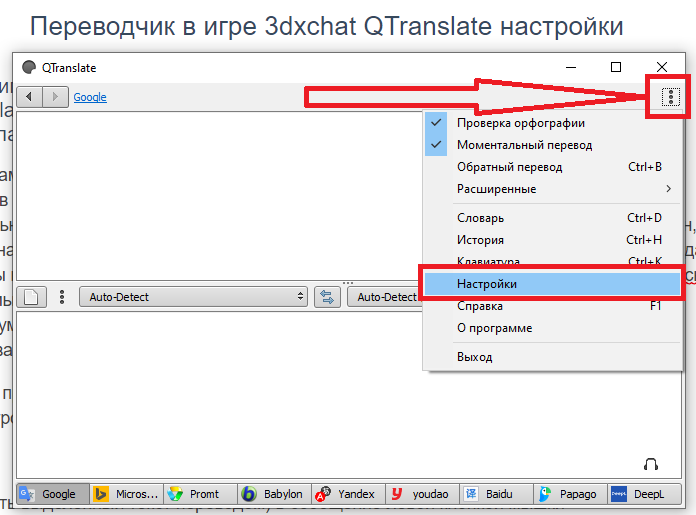
Task: Click the headphones listen icon
Action: click(x=651, y=464)
